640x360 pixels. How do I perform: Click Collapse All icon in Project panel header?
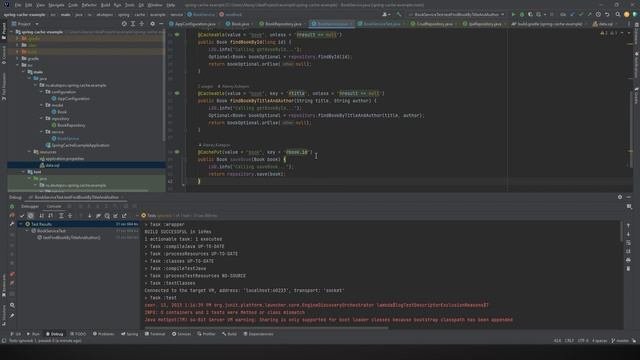(142, 24)
